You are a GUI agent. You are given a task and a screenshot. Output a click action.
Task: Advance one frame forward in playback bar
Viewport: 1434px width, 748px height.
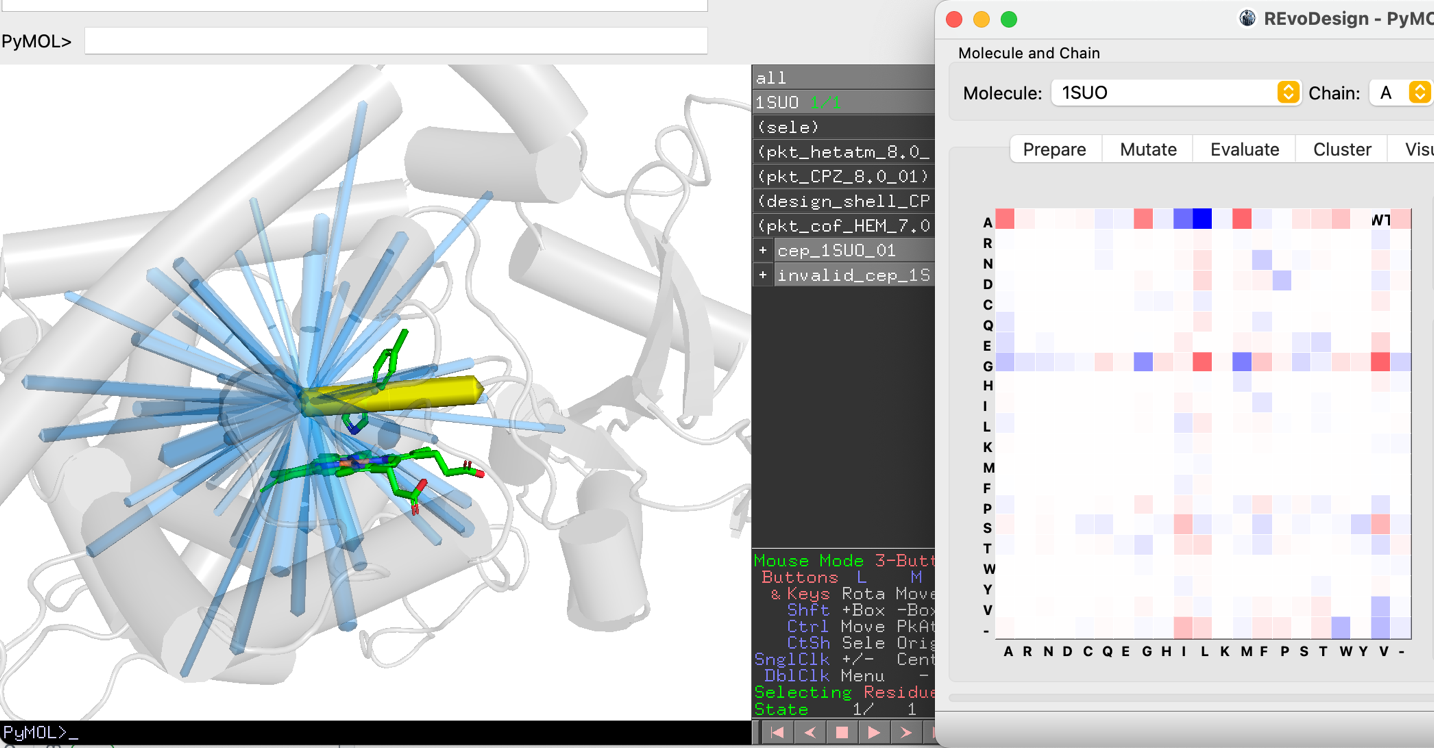(x=906, y=733)
